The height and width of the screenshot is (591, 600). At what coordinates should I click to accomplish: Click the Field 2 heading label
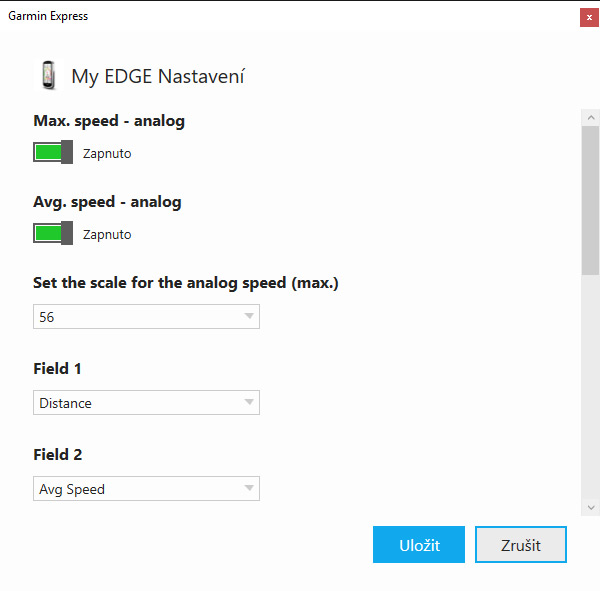click(58, 455)
